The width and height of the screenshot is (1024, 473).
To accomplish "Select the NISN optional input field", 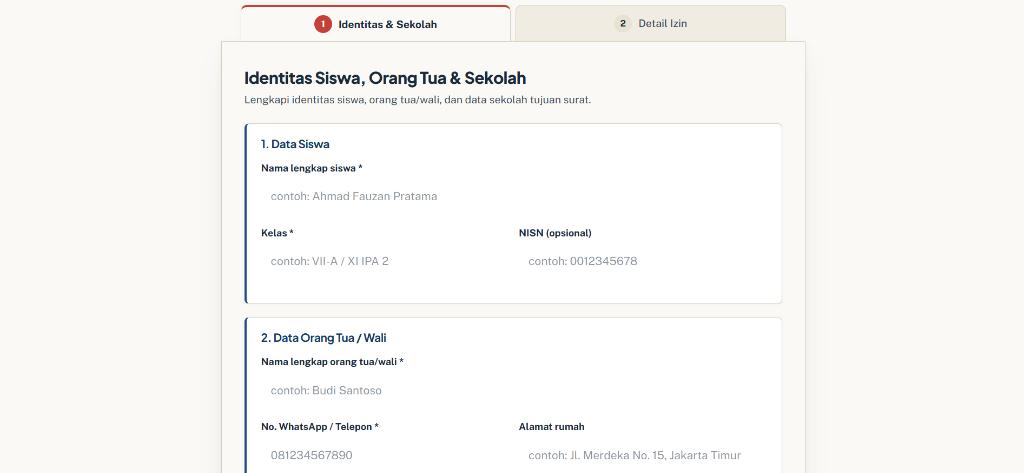I will [x=642, y=261].
